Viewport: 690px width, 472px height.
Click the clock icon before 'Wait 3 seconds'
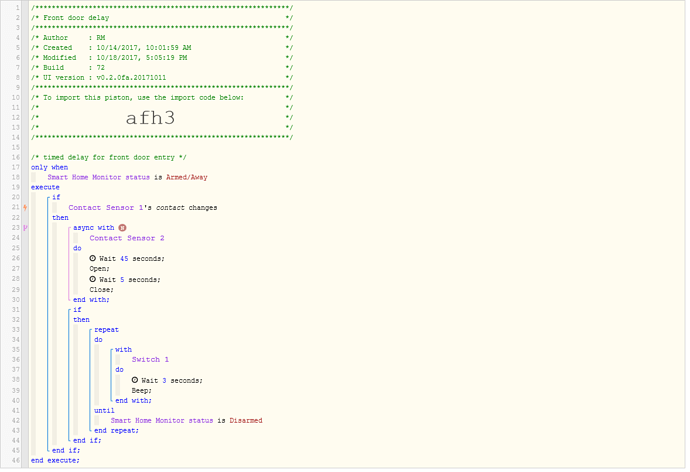[x=135, y=380]
